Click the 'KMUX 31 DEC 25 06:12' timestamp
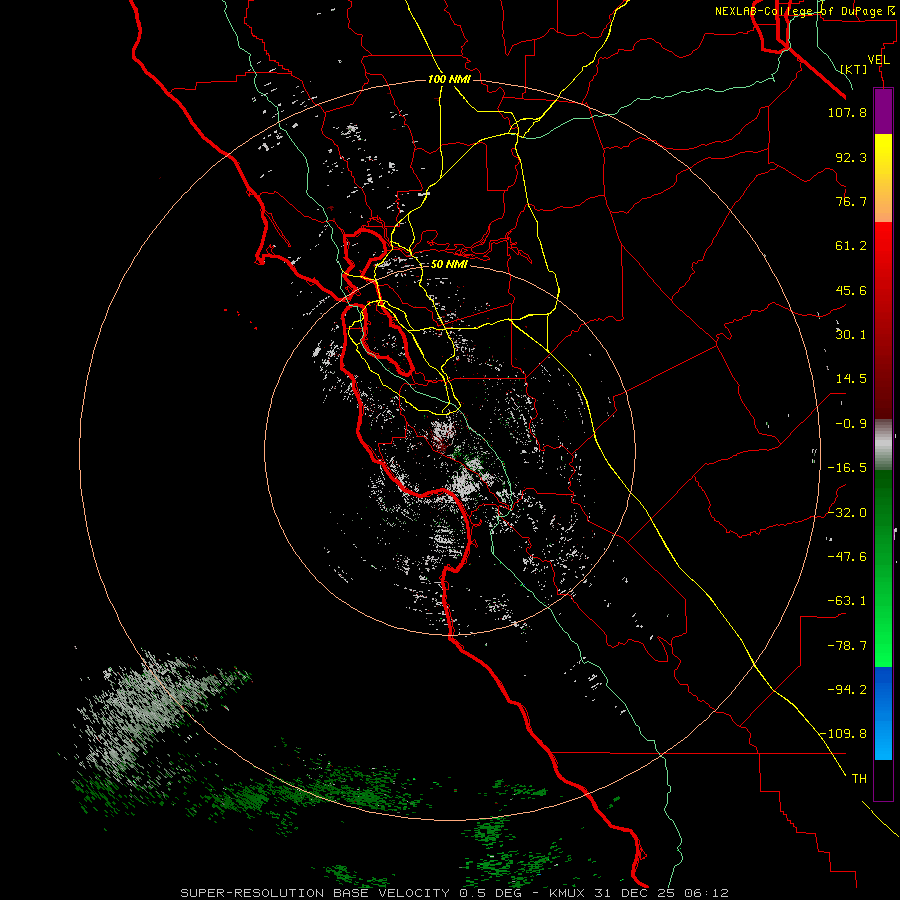 tap(639, 893)
